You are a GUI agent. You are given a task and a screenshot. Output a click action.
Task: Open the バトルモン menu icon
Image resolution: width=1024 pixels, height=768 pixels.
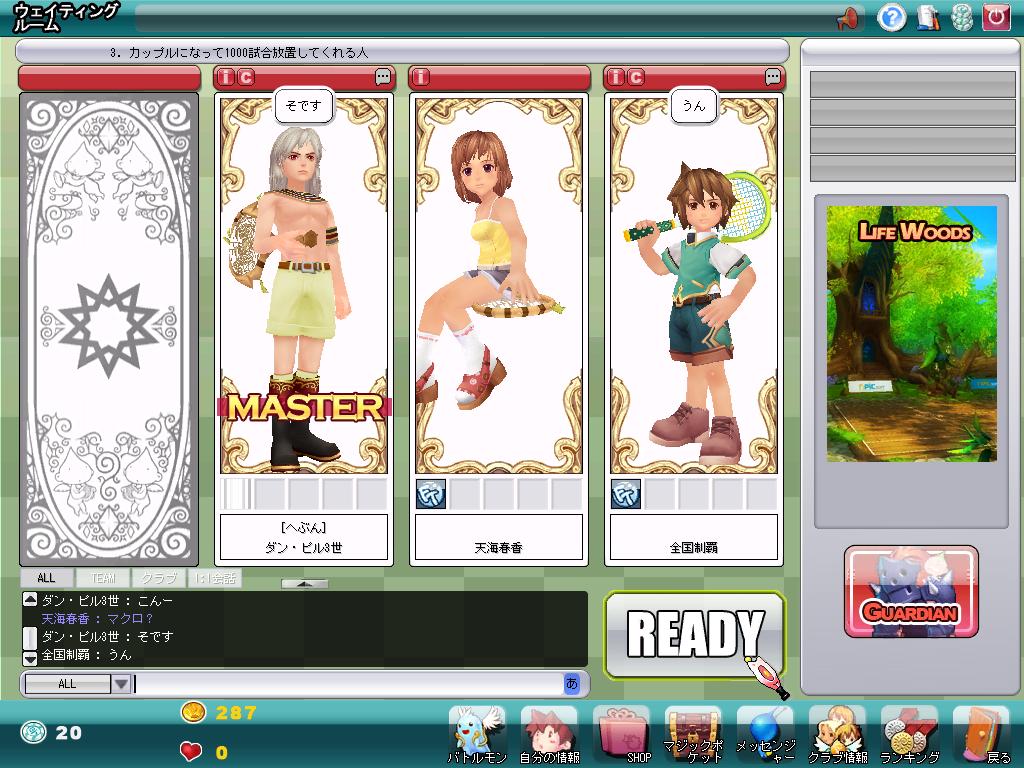pyautogui.click(x=477, y=734)
